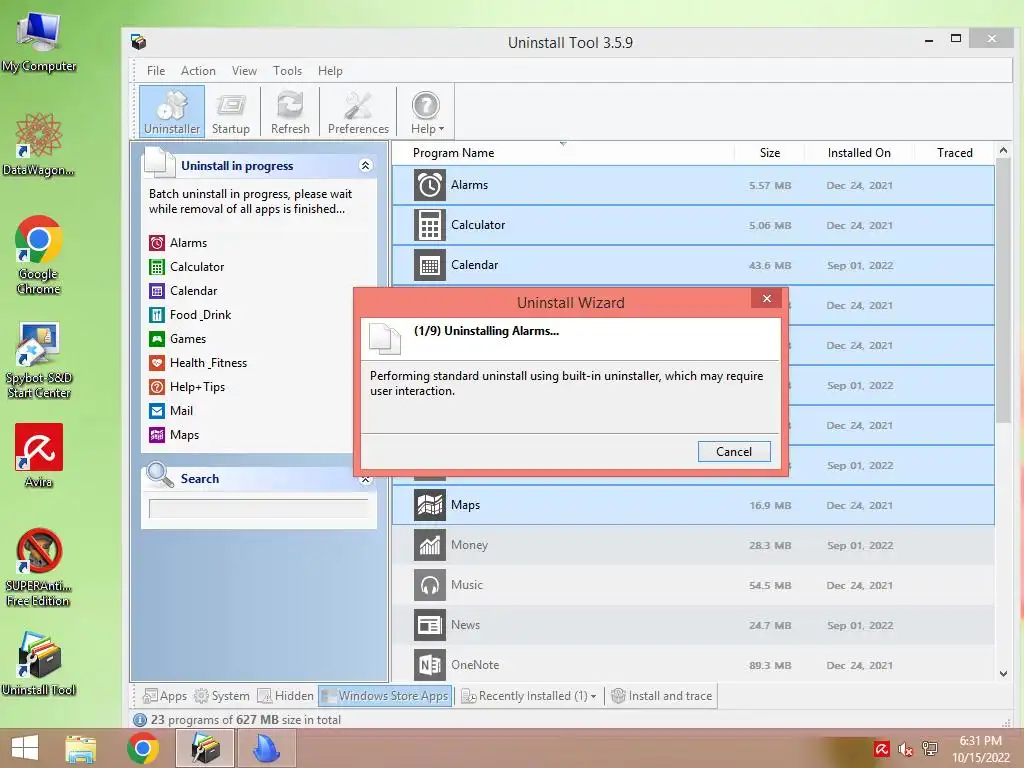
Task: Refresh the program list
Action: pos(290,111)
